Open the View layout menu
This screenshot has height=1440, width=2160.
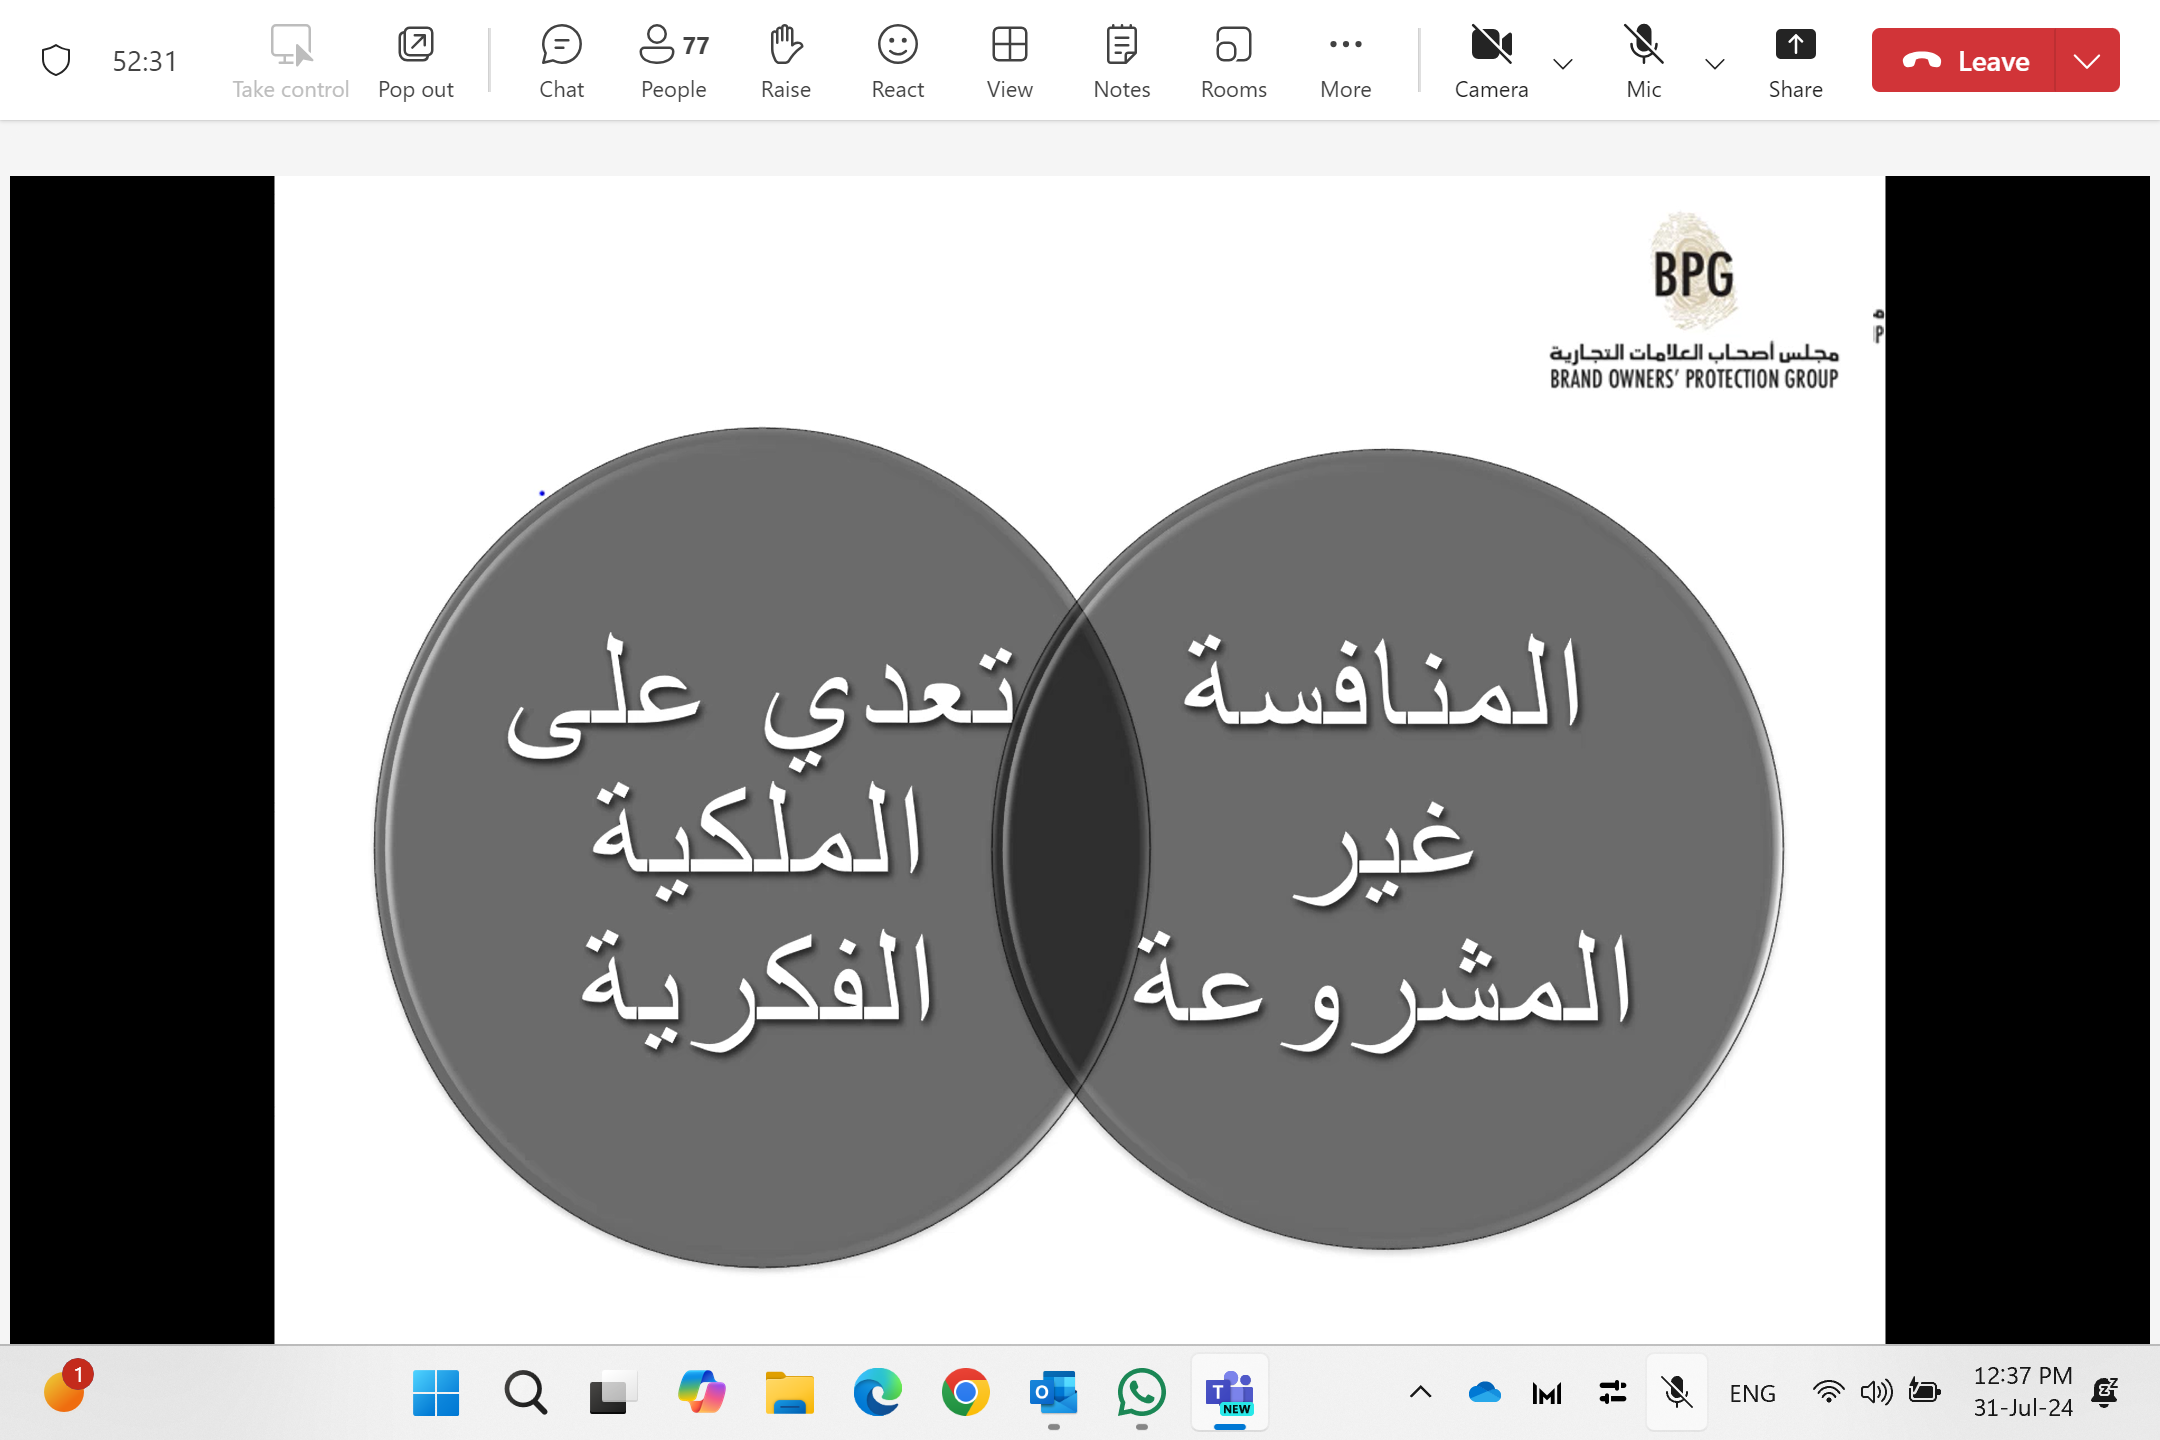tap(1009, 62)
